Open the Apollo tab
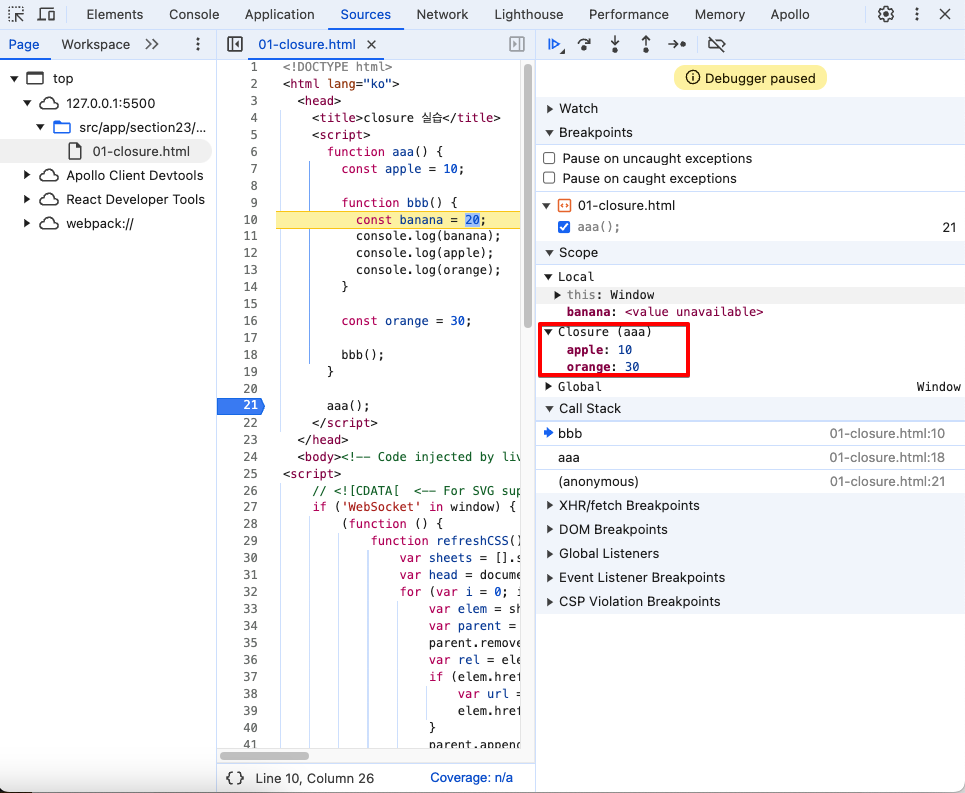The height and width of the screenshot is (793, 965). point(790,14)
